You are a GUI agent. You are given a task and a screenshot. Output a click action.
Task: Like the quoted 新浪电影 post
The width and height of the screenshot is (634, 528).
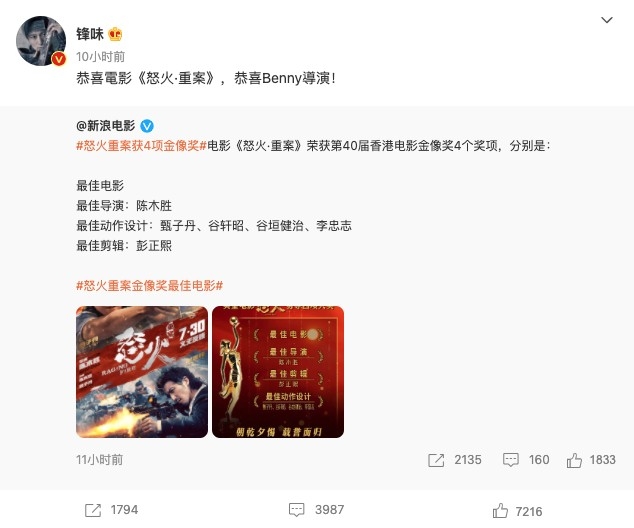[x=574, y=460]
